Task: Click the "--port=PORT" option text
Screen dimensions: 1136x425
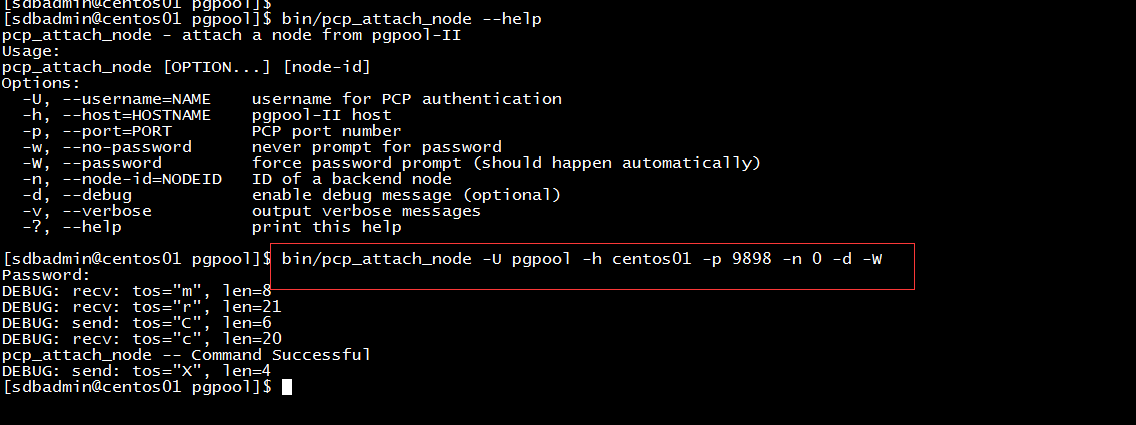Action: (x=116, y=131)
